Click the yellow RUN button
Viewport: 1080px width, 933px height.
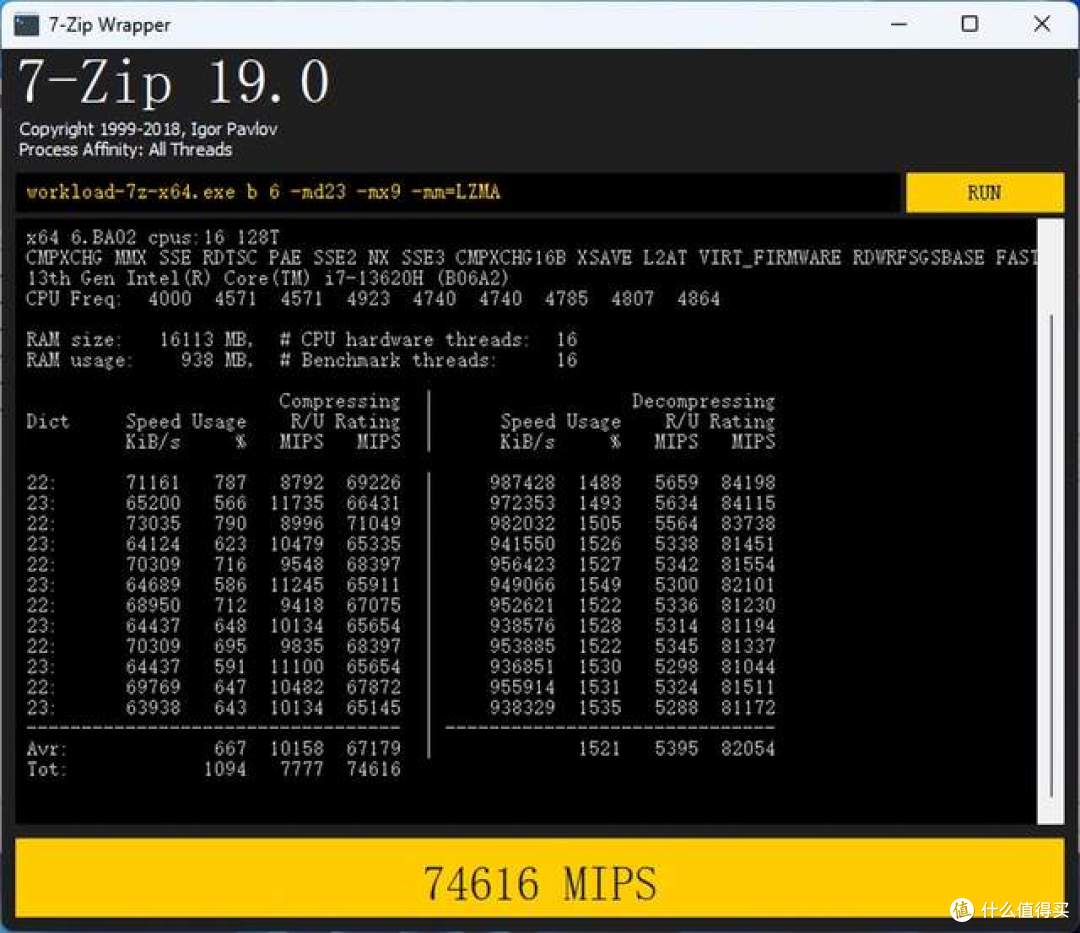984,193
